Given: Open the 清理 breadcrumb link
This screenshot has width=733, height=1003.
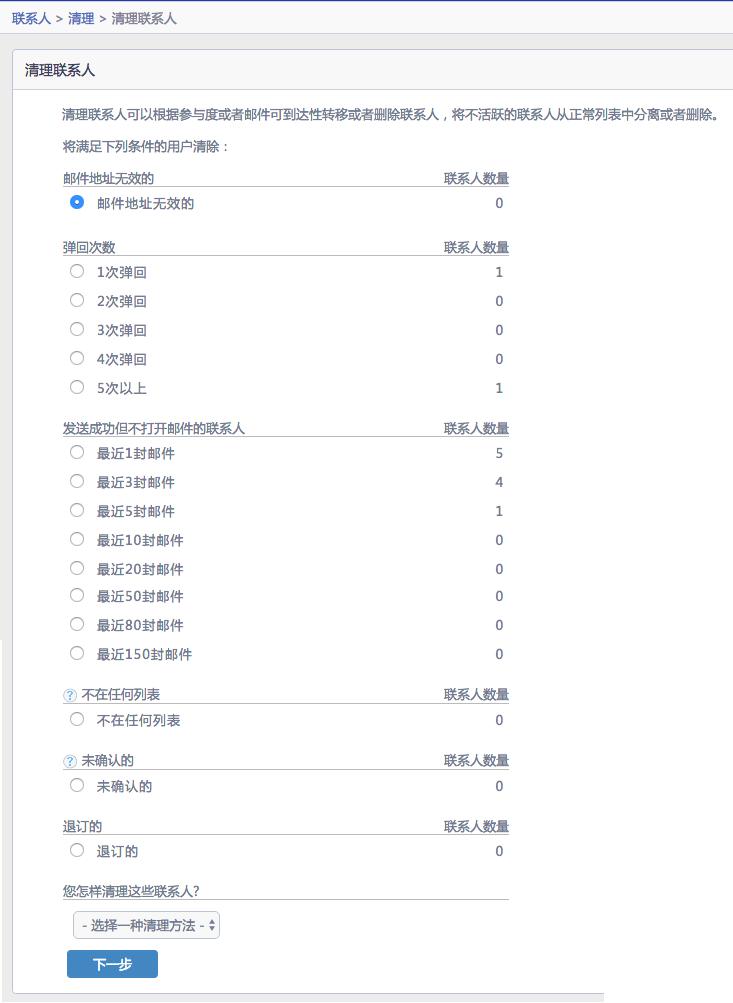Looking at the screenshot, I should click(81, 19).
